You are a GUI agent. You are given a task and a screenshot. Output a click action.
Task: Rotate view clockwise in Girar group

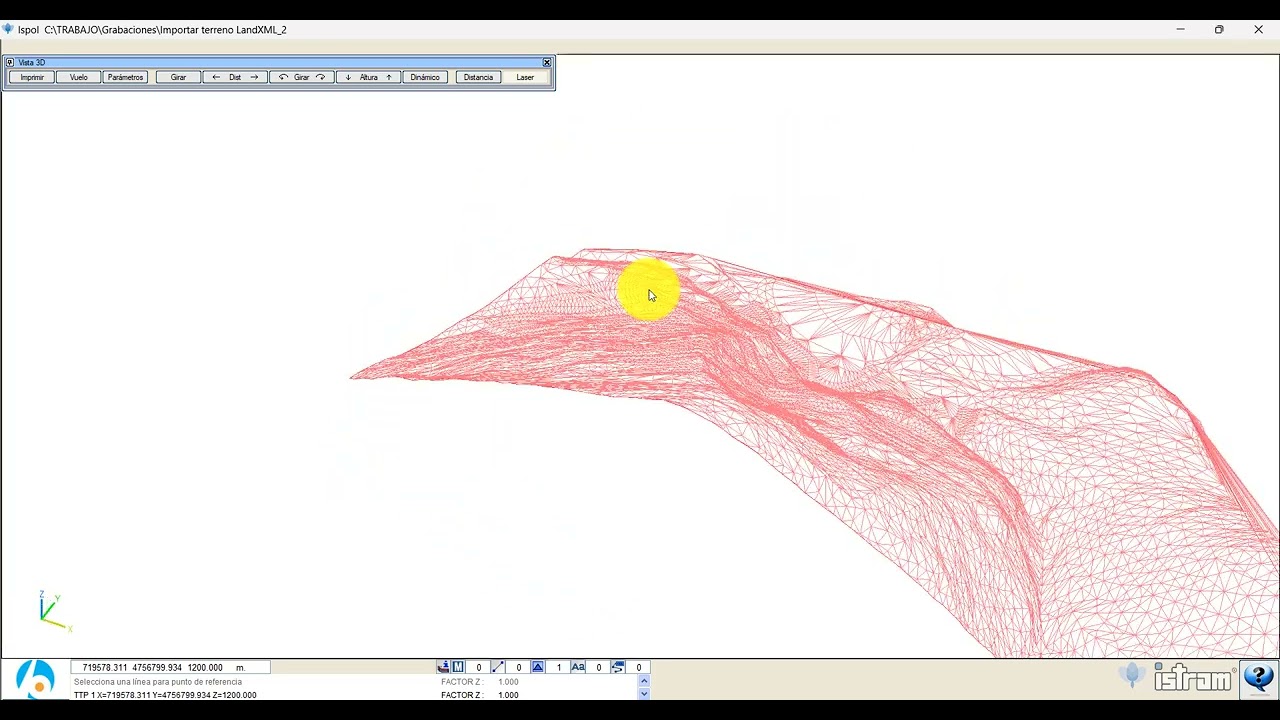(321, 77)
